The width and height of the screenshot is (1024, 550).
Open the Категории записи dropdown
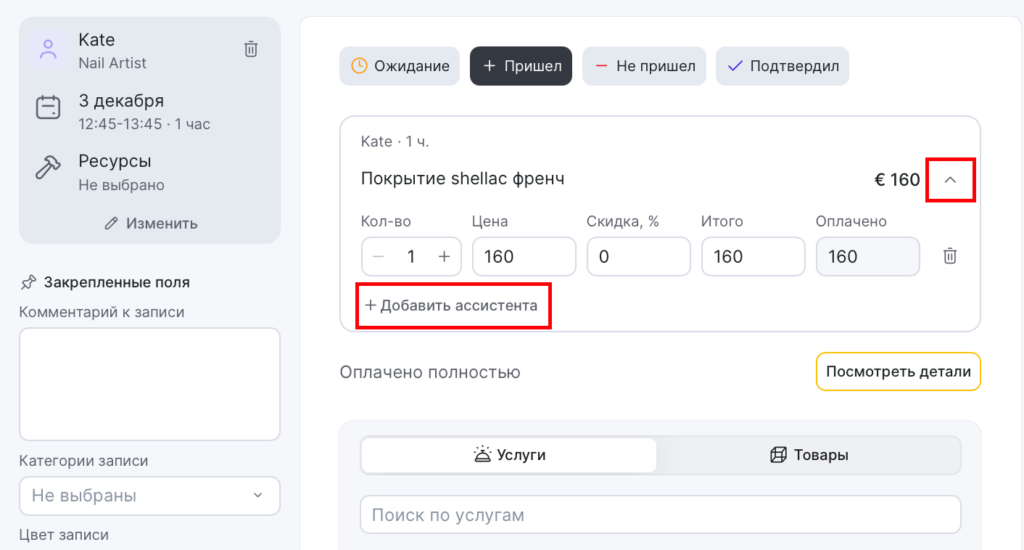click(x=149, y=495)
